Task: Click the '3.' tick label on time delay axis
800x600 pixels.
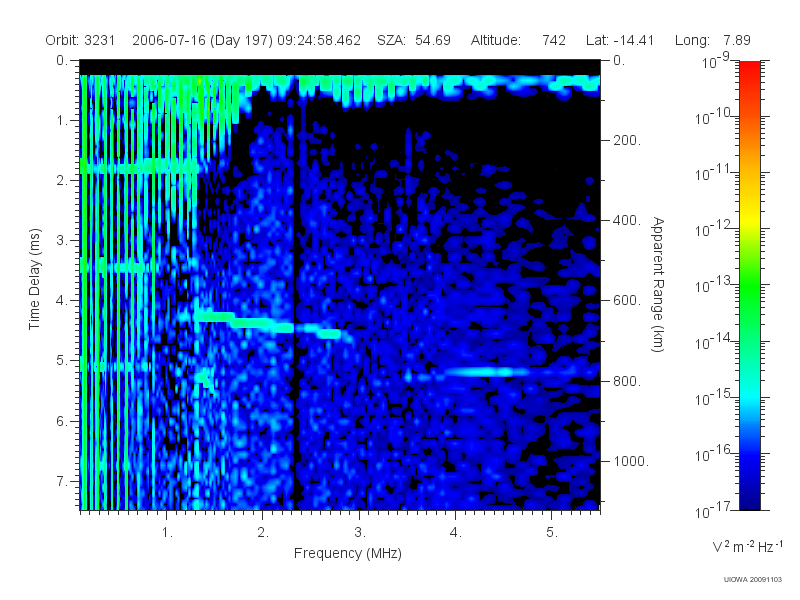Action: (x=62, y=240)
